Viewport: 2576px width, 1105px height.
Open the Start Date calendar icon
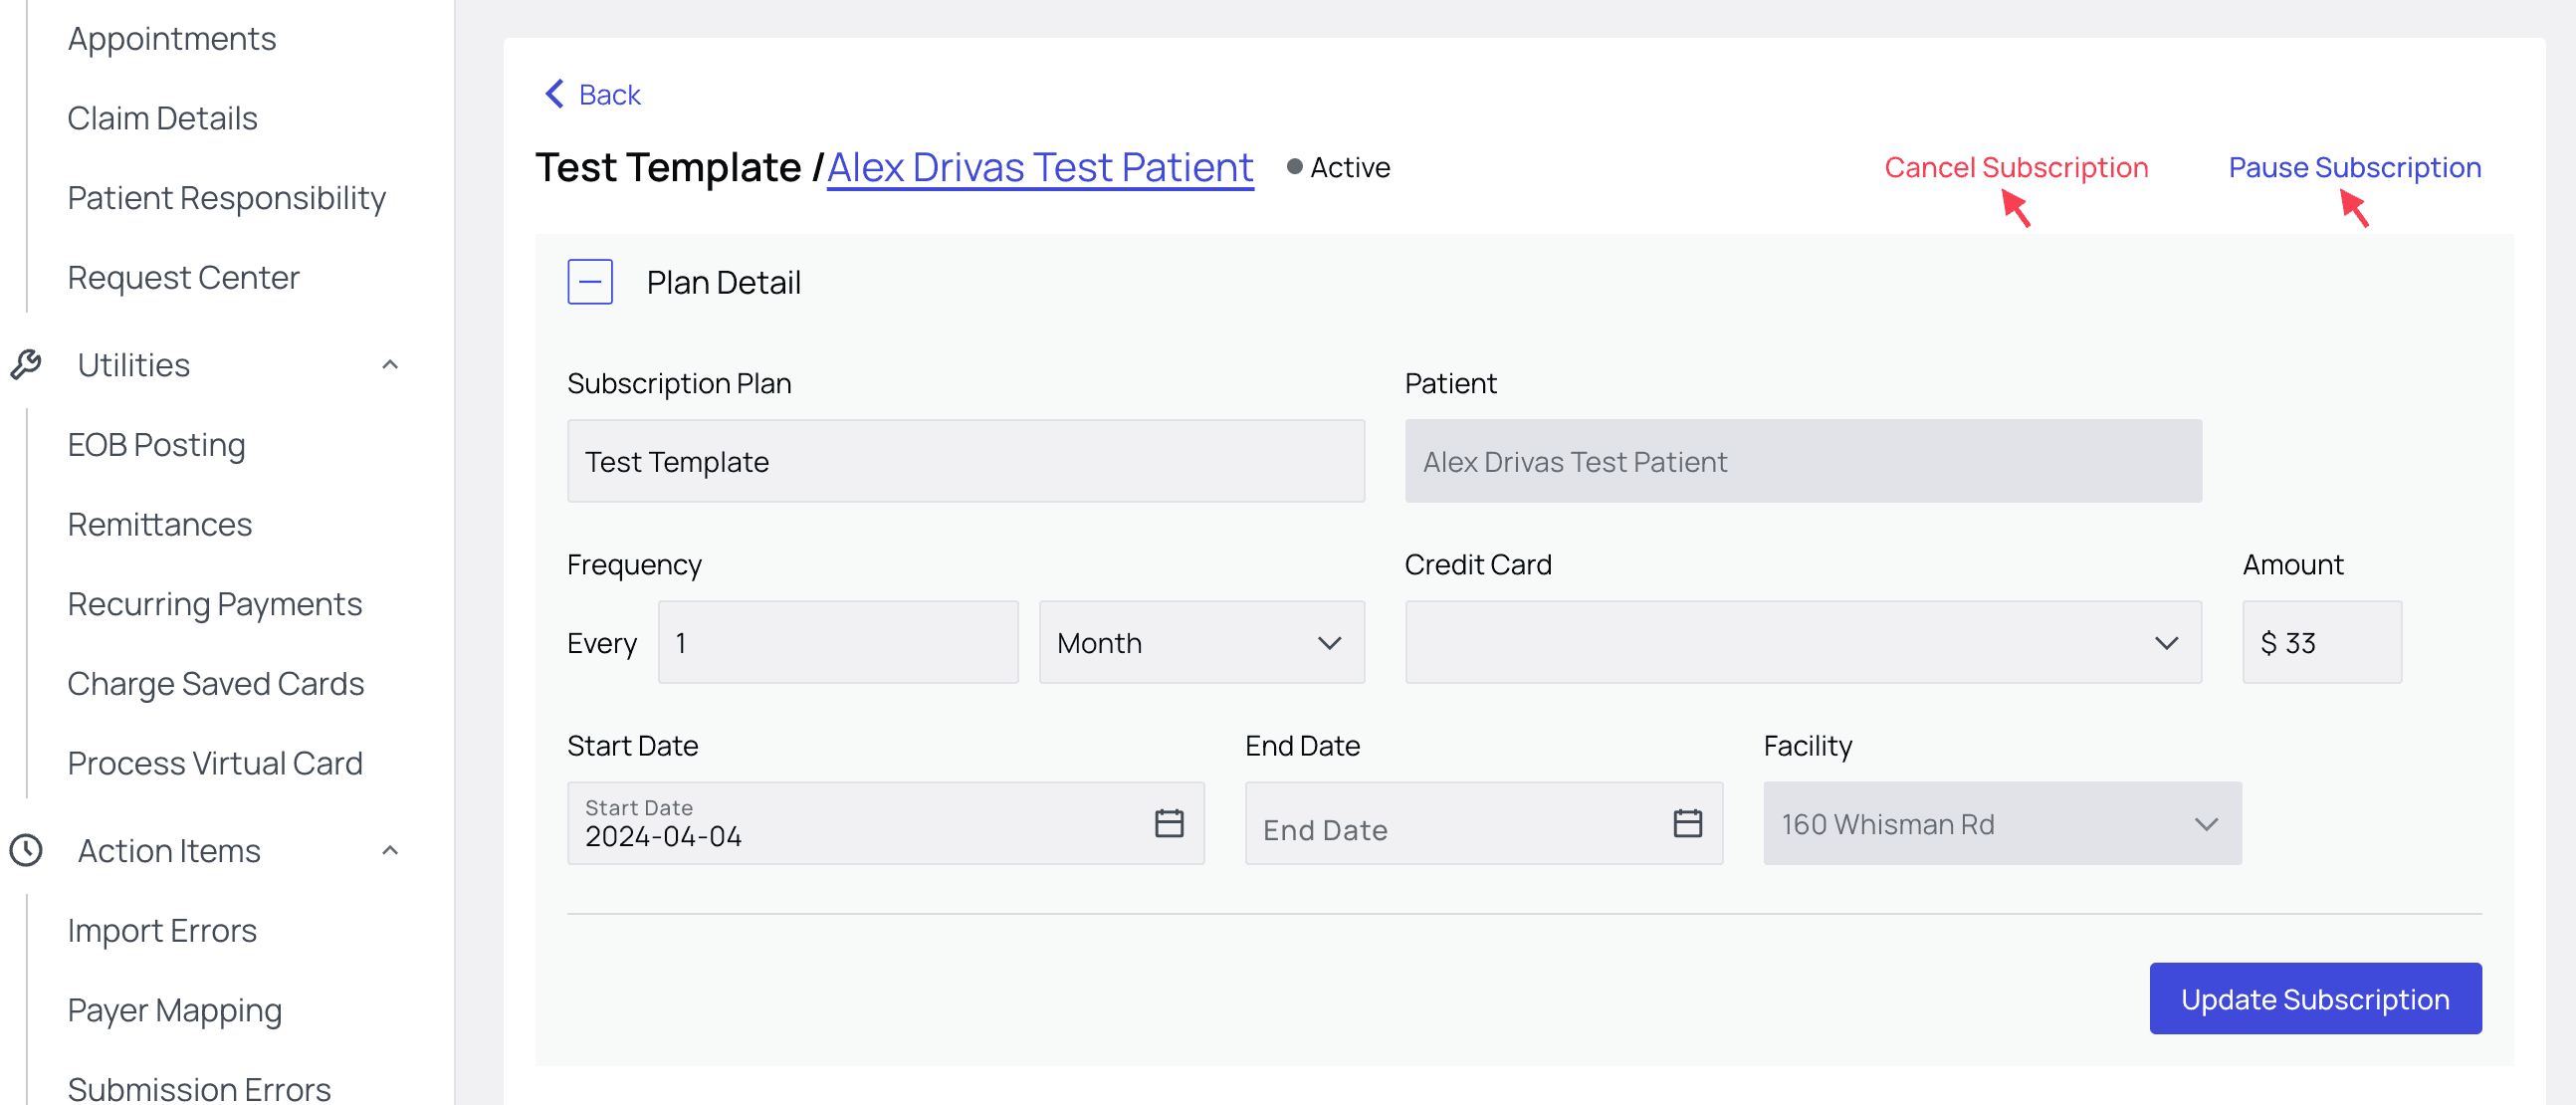point(1168,822)
